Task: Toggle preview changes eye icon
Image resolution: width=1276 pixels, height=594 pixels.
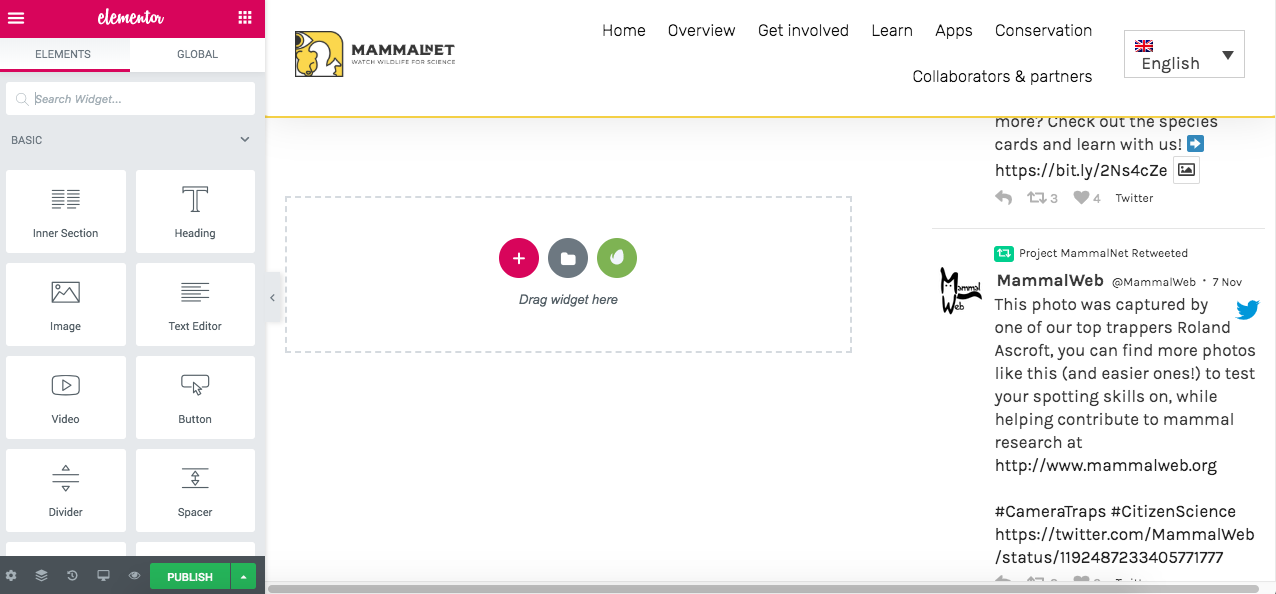Action: (134, 576)
